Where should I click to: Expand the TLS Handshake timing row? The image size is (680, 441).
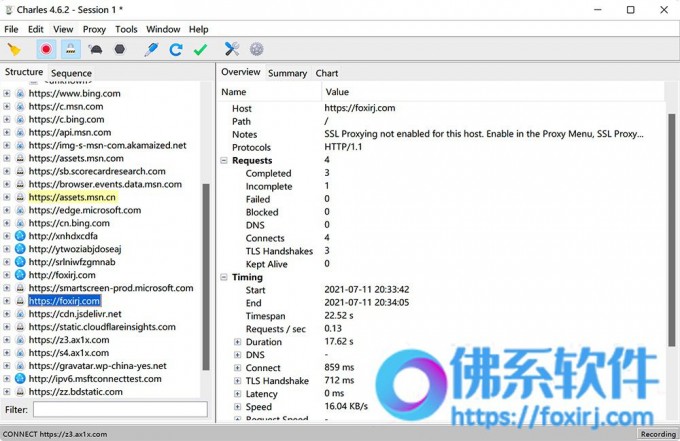tap(238, 381)
